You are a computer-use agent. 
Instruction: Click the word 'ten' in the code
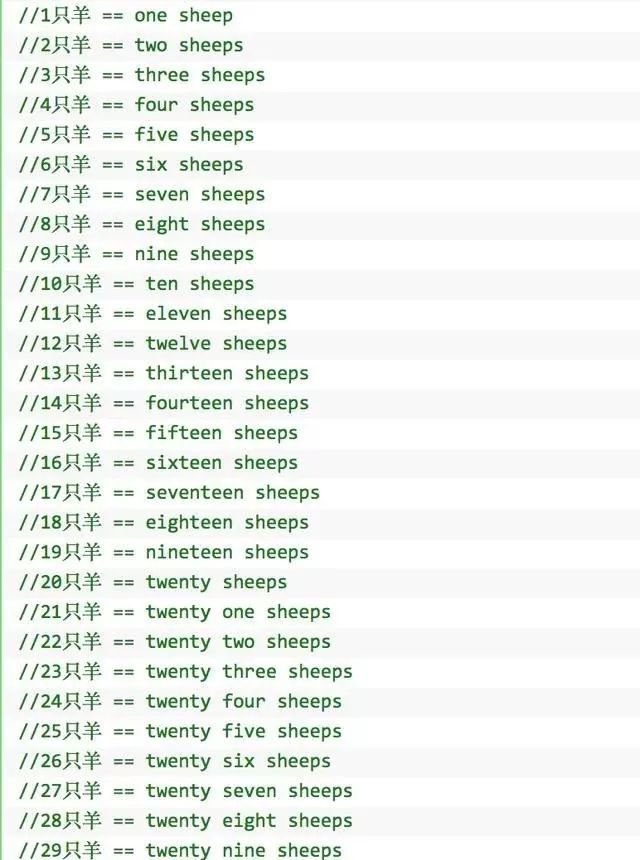(x=162, y=284)
